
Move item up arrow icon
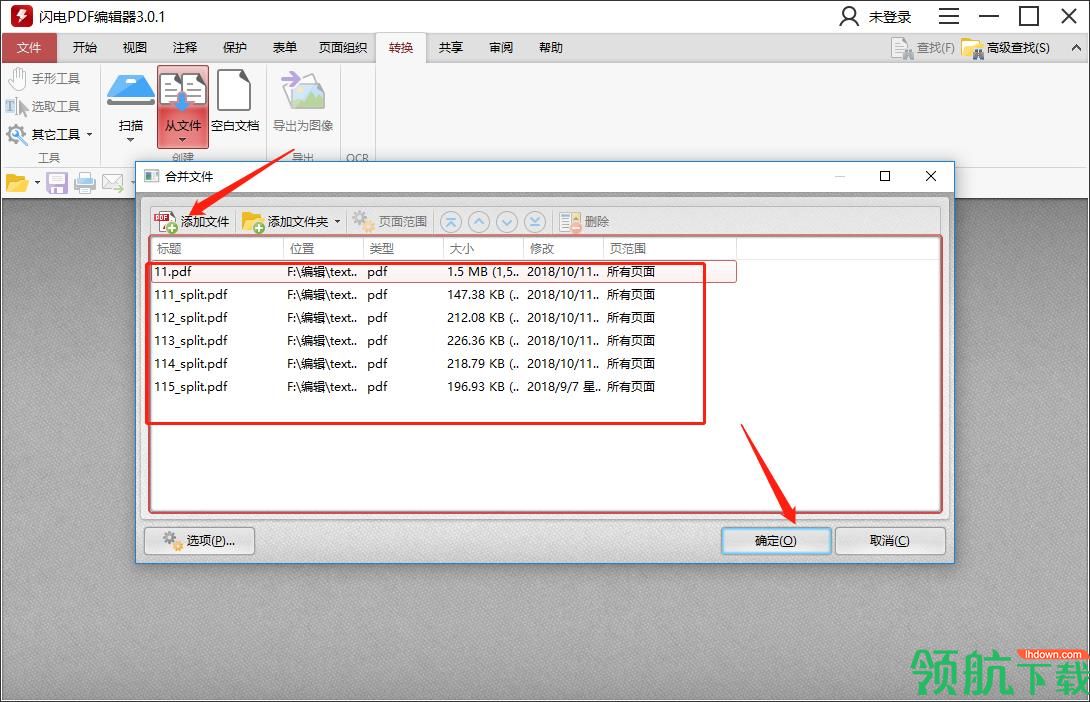point(478,222)
